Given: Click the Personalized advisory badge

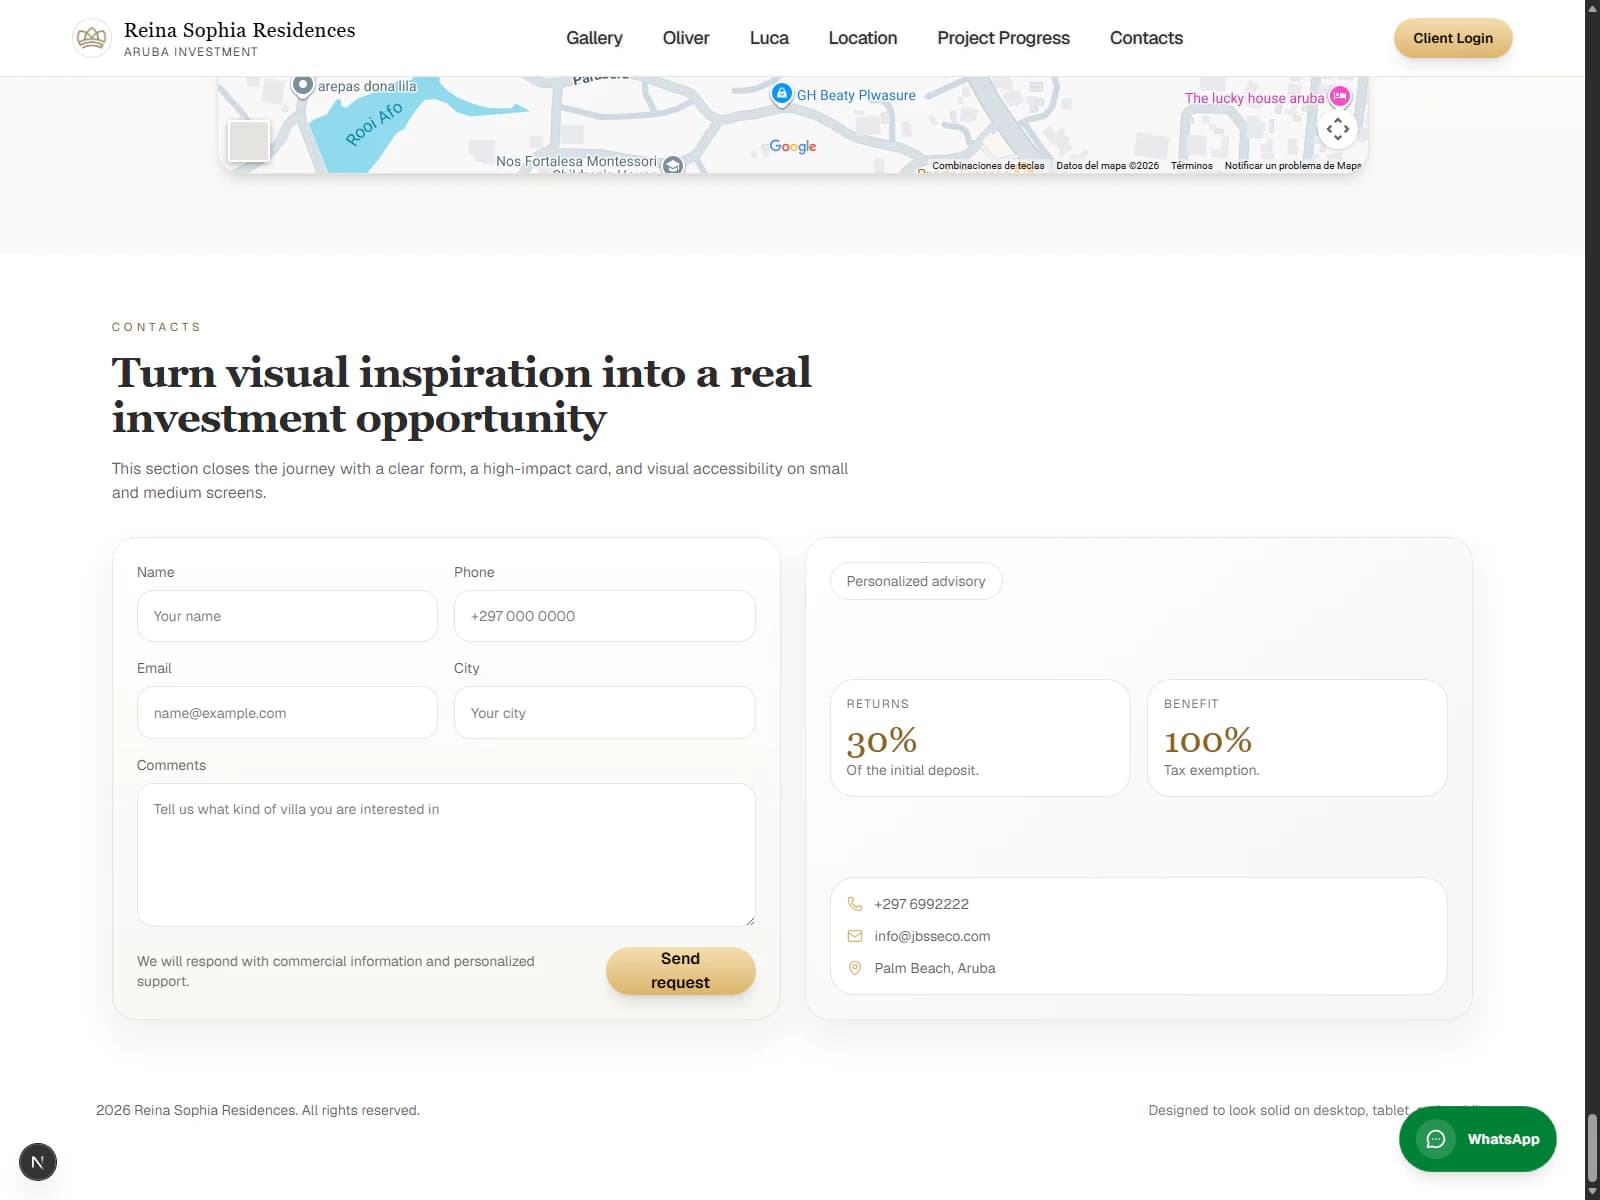Looking at the screenshot, I should [916, 581].
